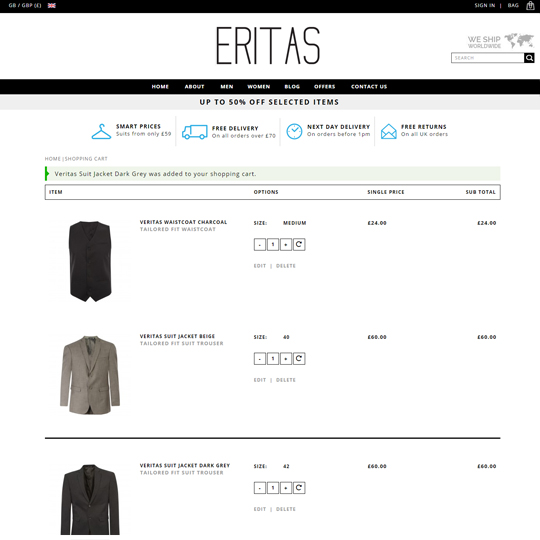Open the shopping bag icon

tap(530, 6)
